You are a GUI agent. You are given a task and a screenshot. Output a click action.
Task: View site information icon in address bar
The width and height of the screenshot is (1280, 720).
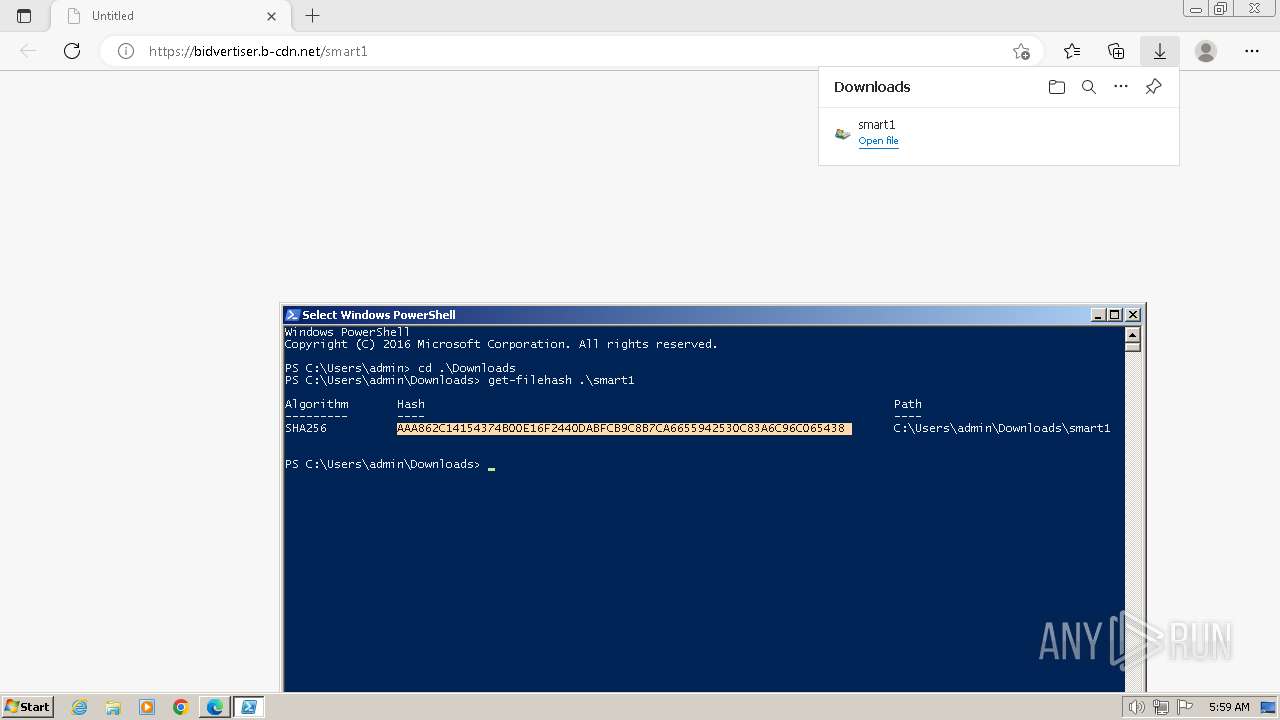(x=126, y=51)
